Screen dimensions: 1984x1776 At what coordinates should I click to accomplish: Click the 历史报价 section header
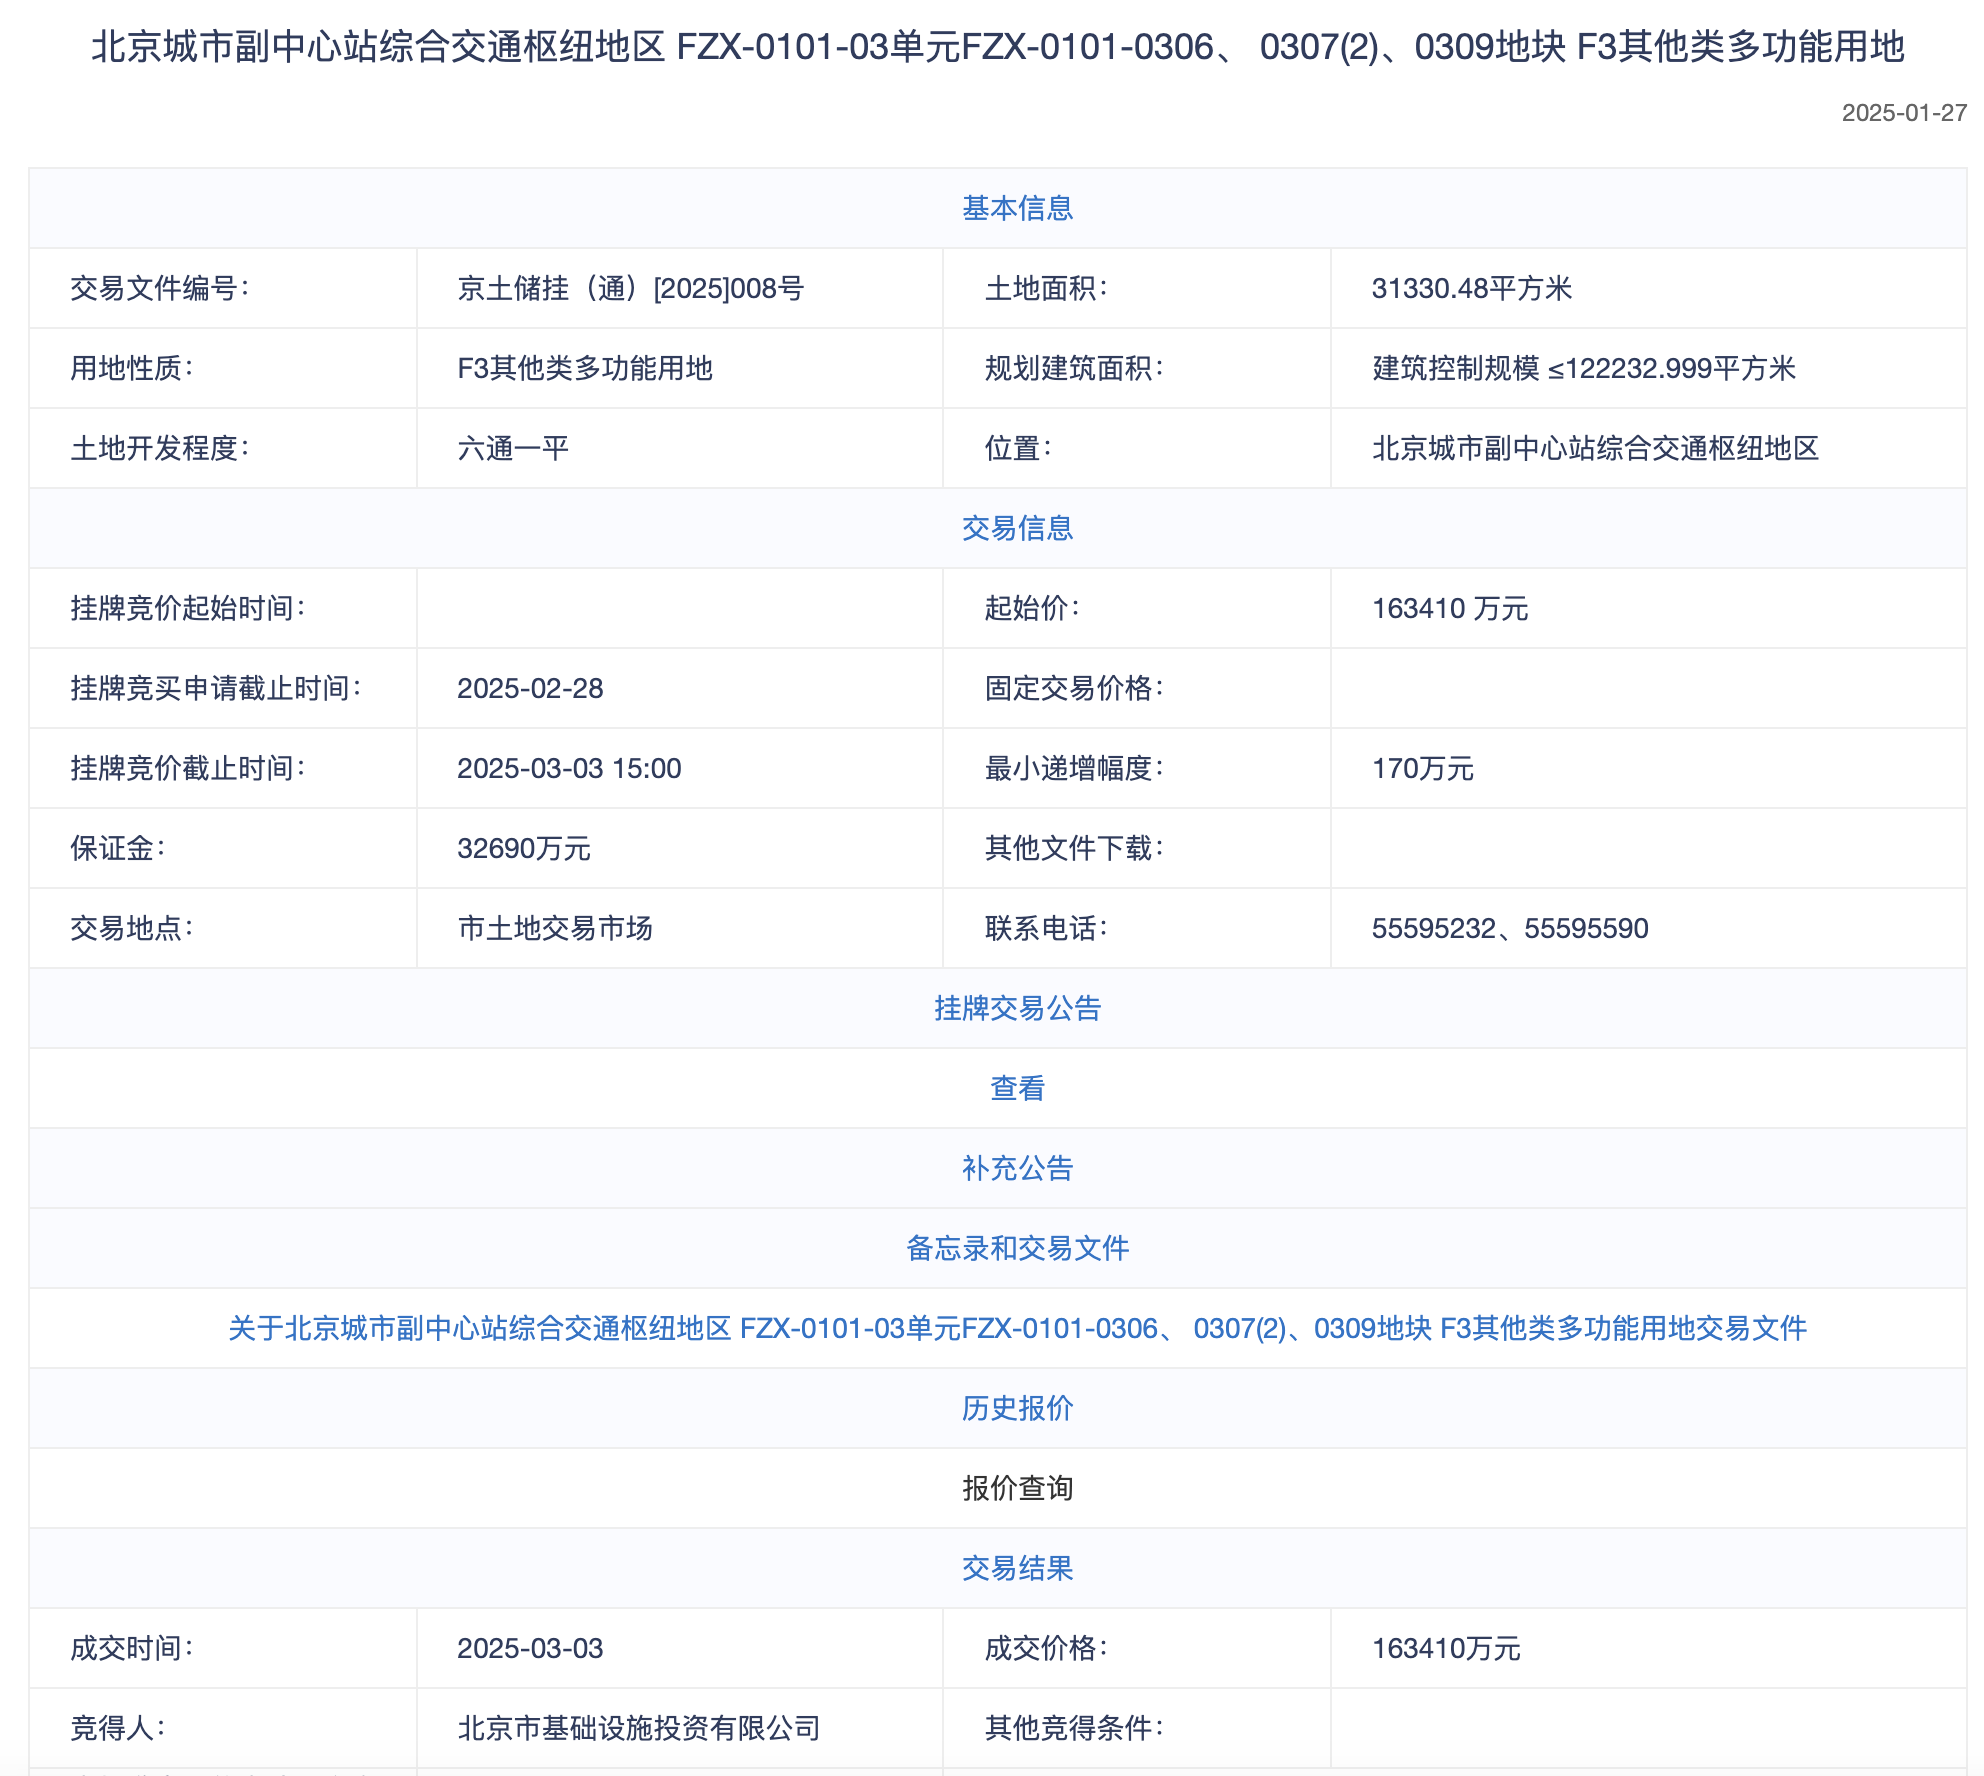(1017, 1408)
